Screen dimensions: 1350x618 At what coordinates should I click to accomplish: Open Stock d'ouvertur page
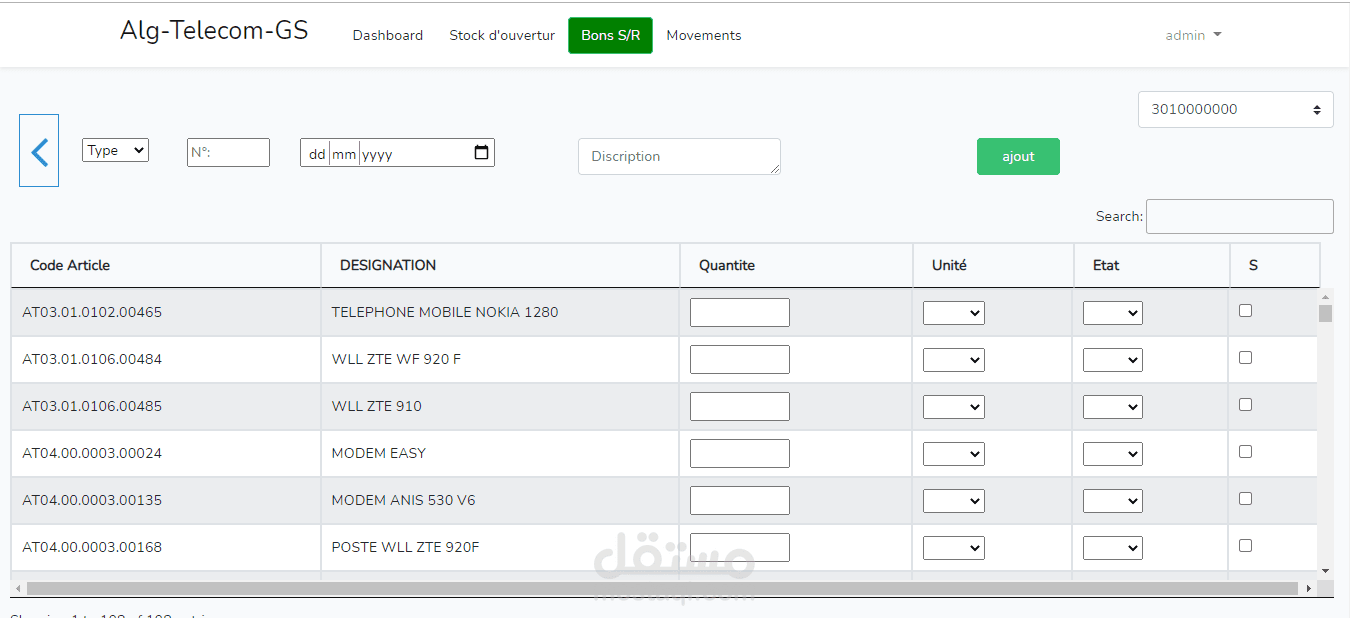(502, 35)
